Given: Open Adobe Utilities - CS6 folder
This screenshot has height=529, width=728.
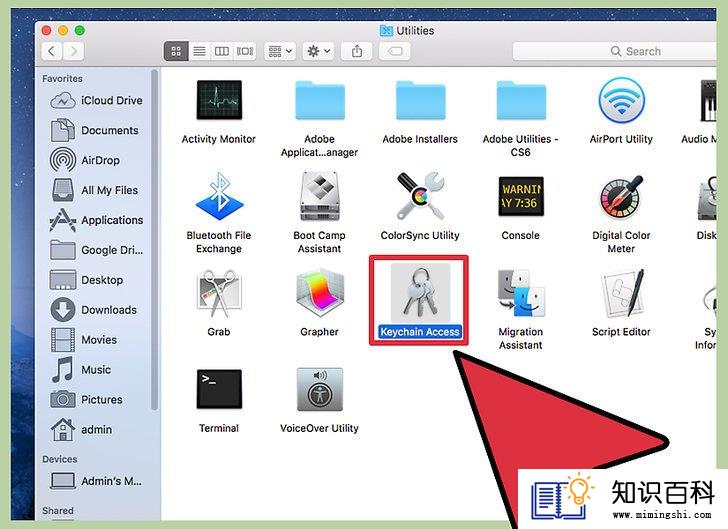Looking at the screenshot, I should (520, 100).
